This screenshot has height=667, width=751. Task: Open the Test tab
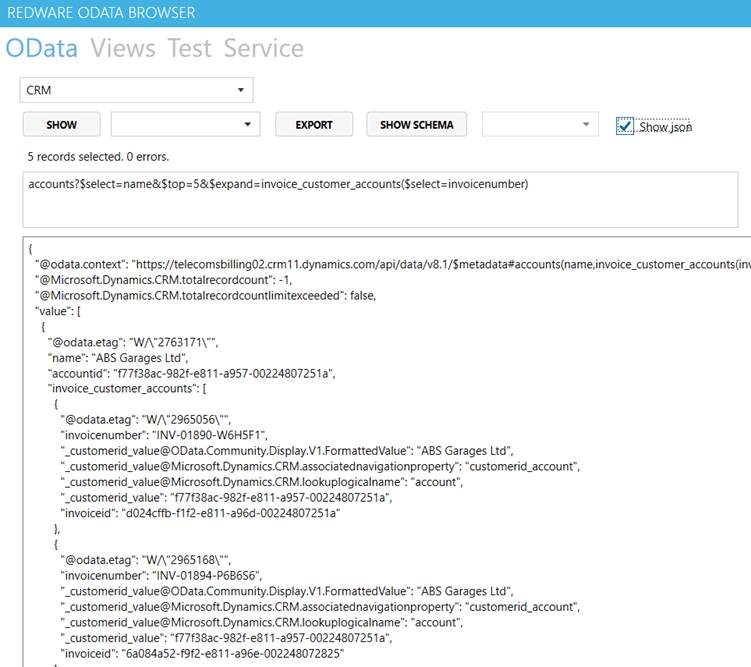click(x=190, y=48)
